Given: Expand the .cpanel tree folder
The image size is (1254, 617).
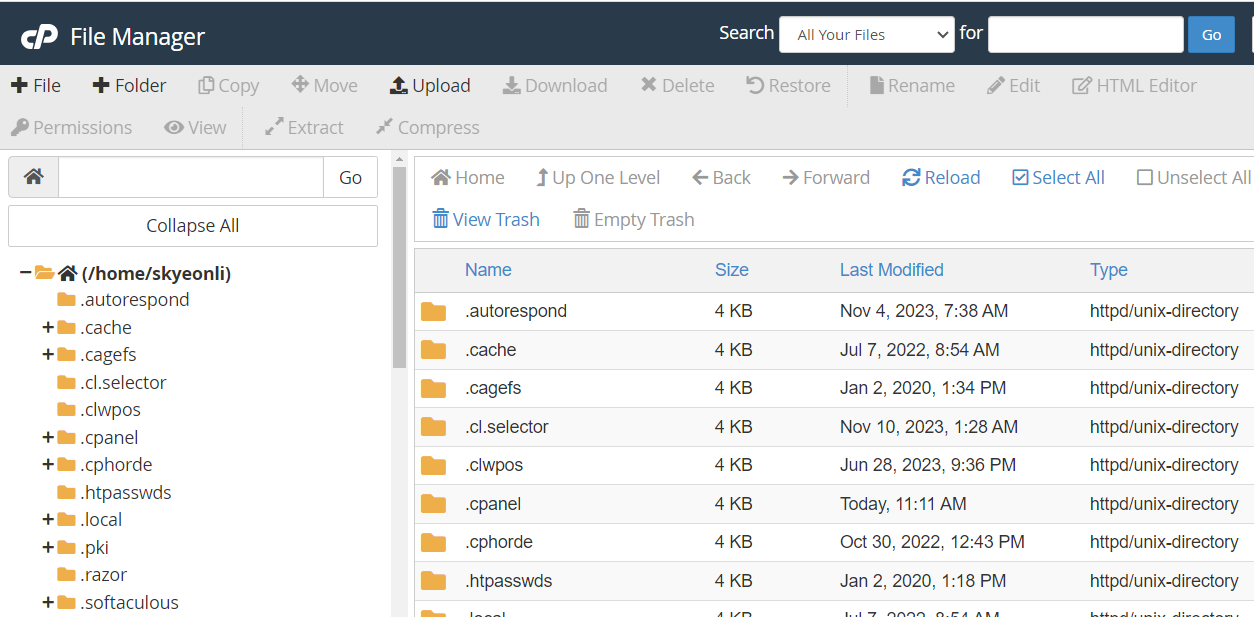Looking at the screenshot, I should pyautogui.click(x=47, y=437).
